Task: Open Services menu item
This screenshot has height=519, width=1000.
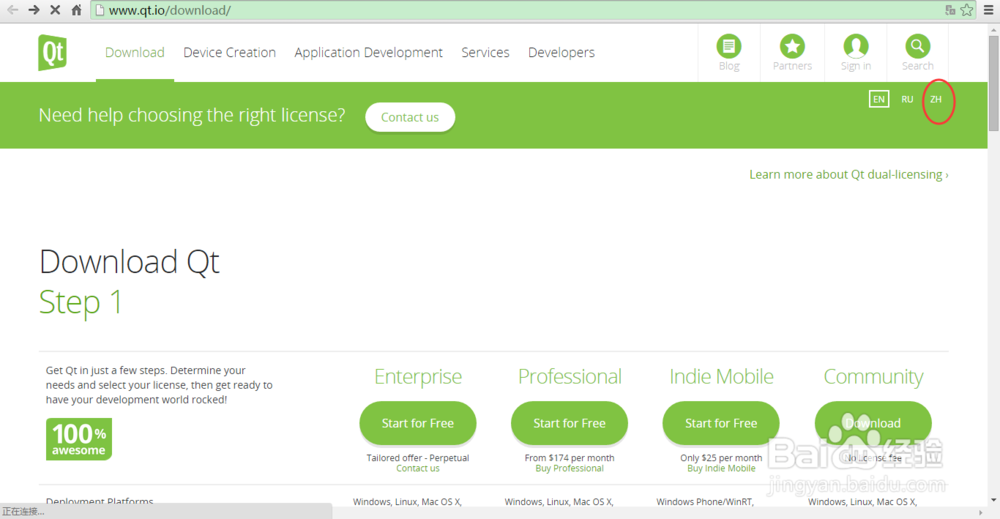Action: pos(485,52)
